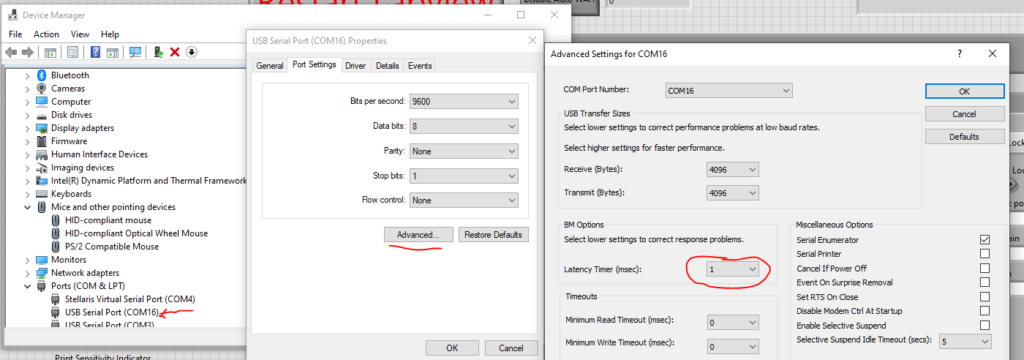Click the Firmware category icon
This screenshot has width=1024, height=360.
point(42,141)
